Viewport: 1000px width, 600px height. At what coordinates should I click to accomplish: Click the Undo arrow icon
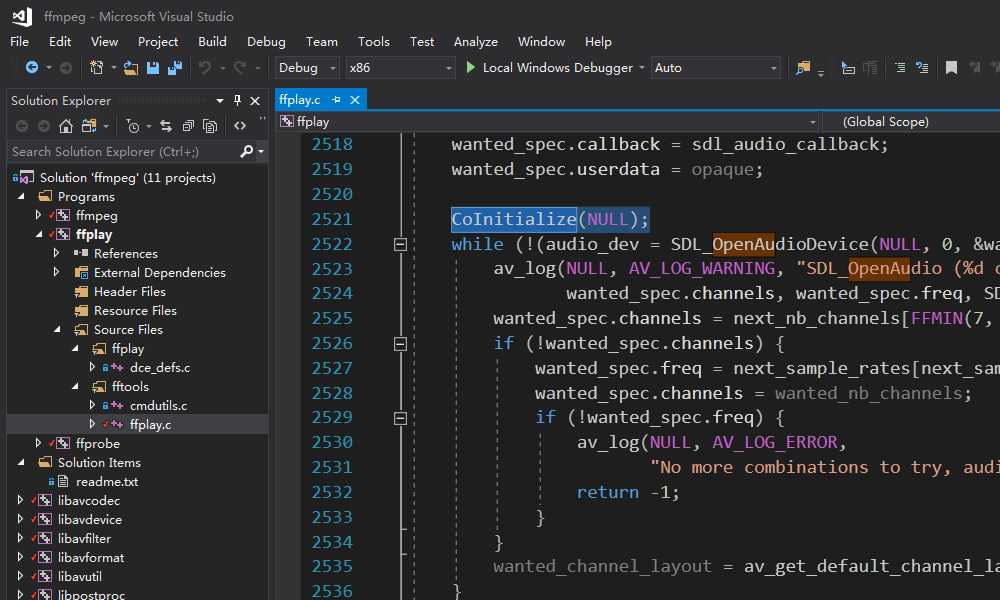[x=205, y=67]
